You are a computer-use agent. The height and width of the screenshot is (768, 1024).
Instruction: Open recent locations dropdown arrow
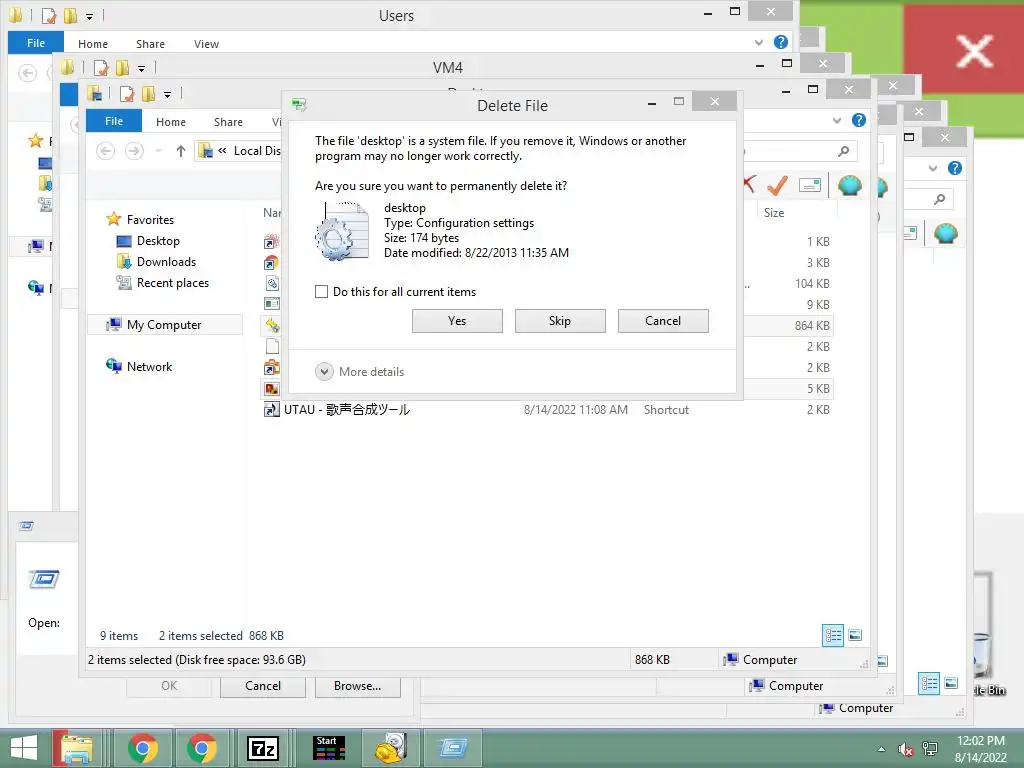[x=159, y=152]
